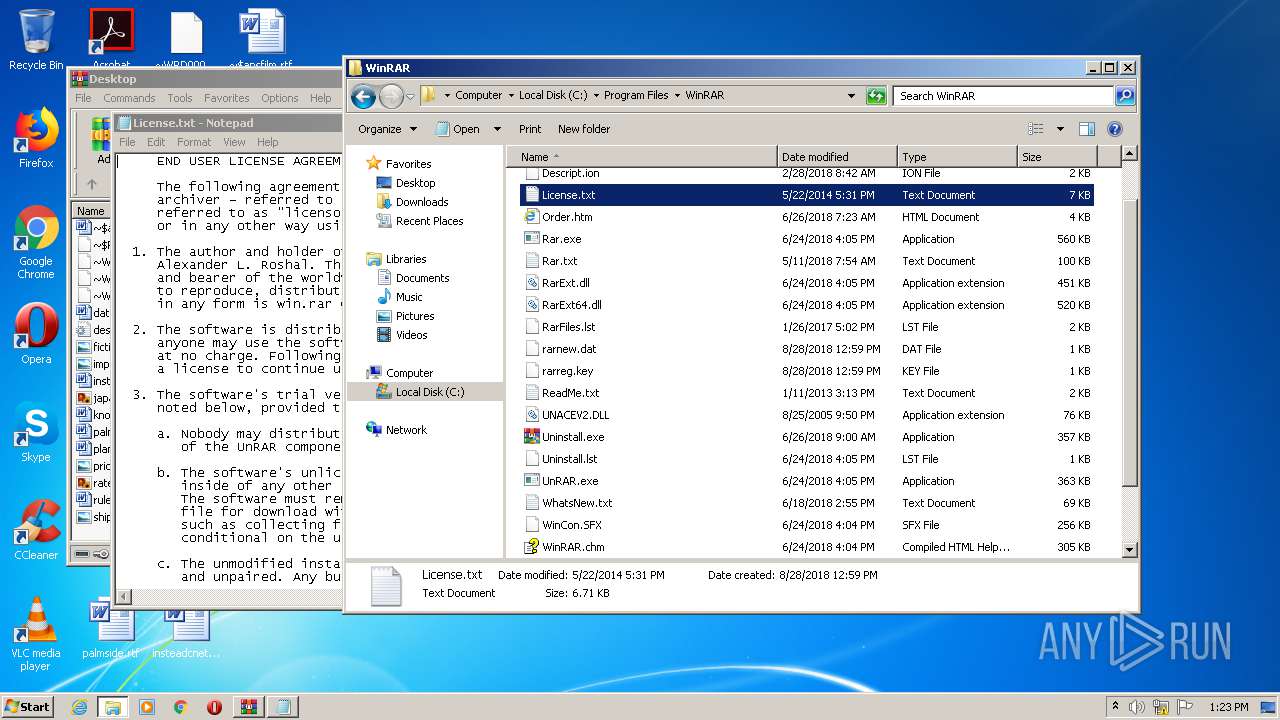Image resolution: width=1280 pixels, height=720 pixels.
Task: Click Notepad taskbar button
Action: point(283,707)
